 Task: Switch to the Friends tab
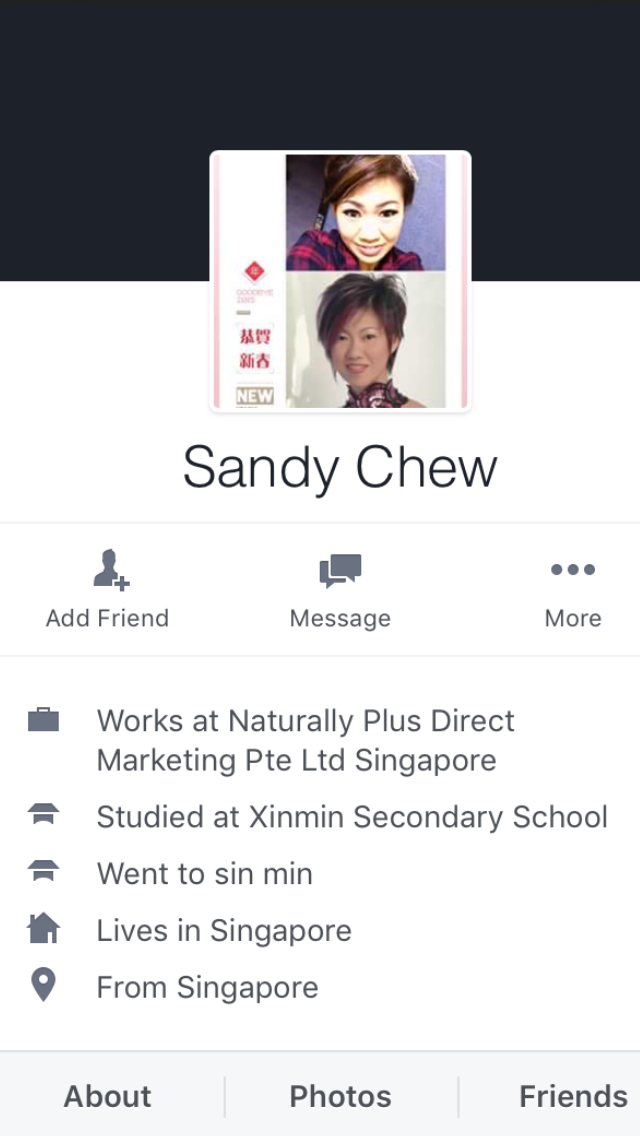point(573,1096)
